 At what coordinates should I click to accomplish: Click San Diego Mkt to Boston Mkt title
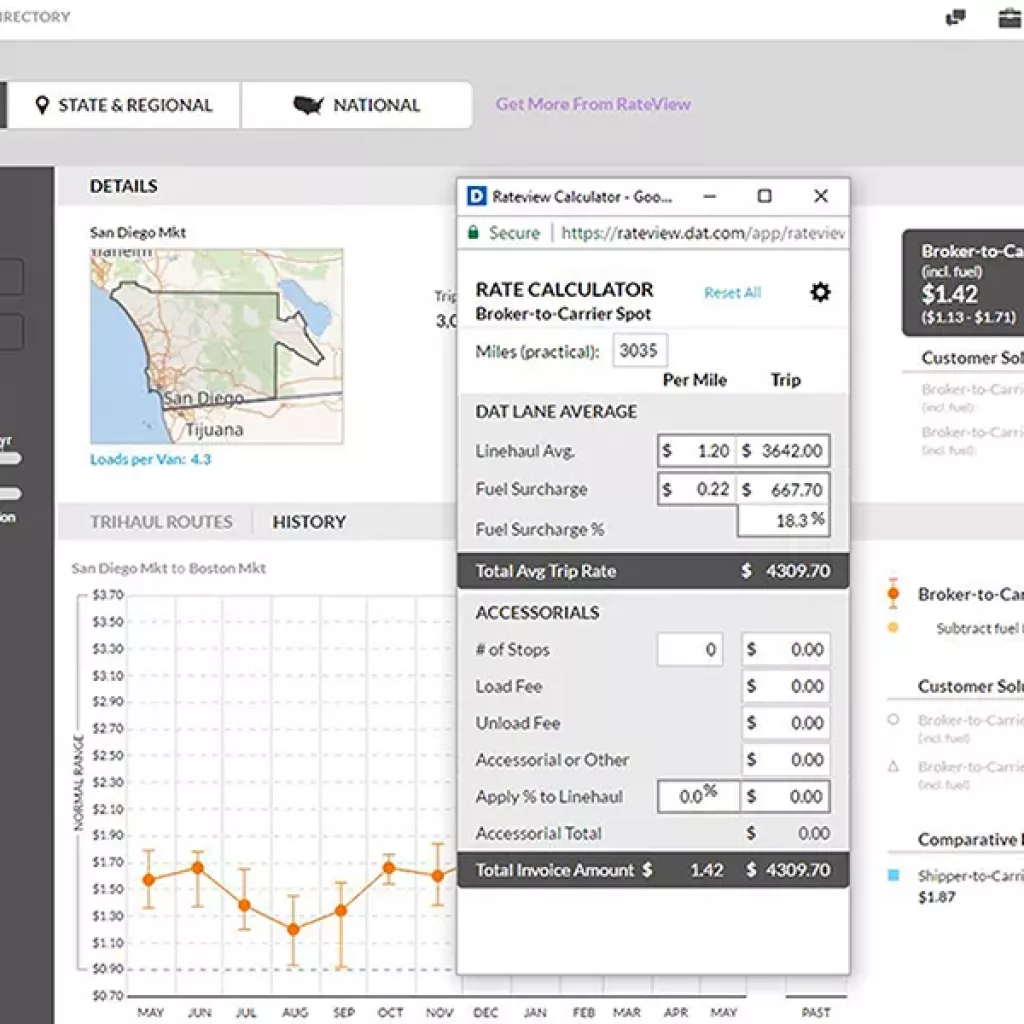coord(168,568)
